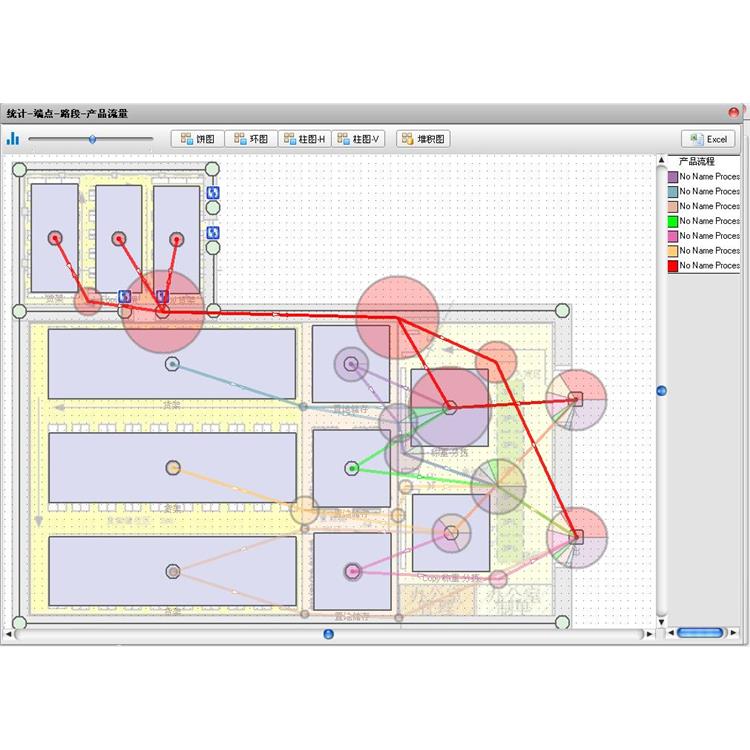Click the lower-right square endpoint pie node
Image resolution: width=750 pixels, height=750 pixels.
point(577,537)
